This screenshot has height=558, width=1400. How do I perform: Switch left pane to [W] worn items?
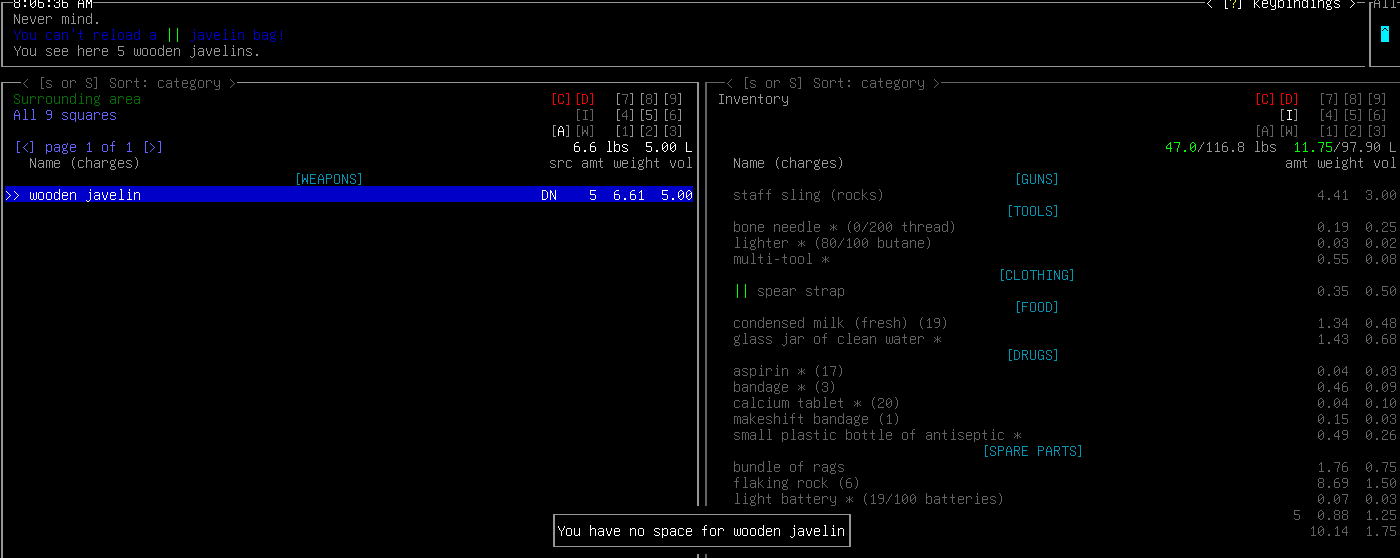pyautogui.click(x=585, y=131)
